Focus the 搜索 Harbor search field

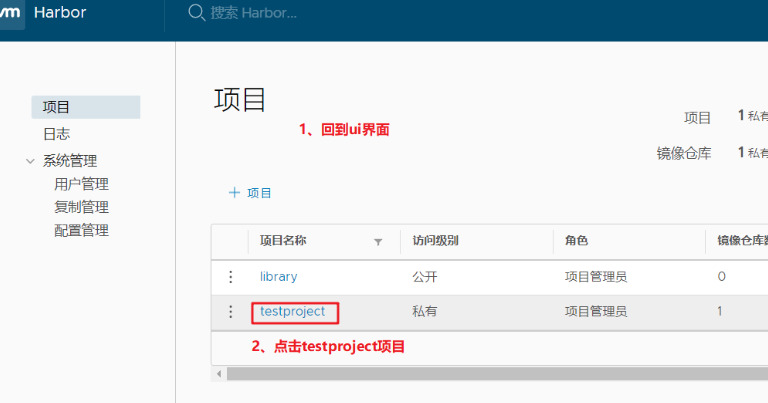point(253,13)
